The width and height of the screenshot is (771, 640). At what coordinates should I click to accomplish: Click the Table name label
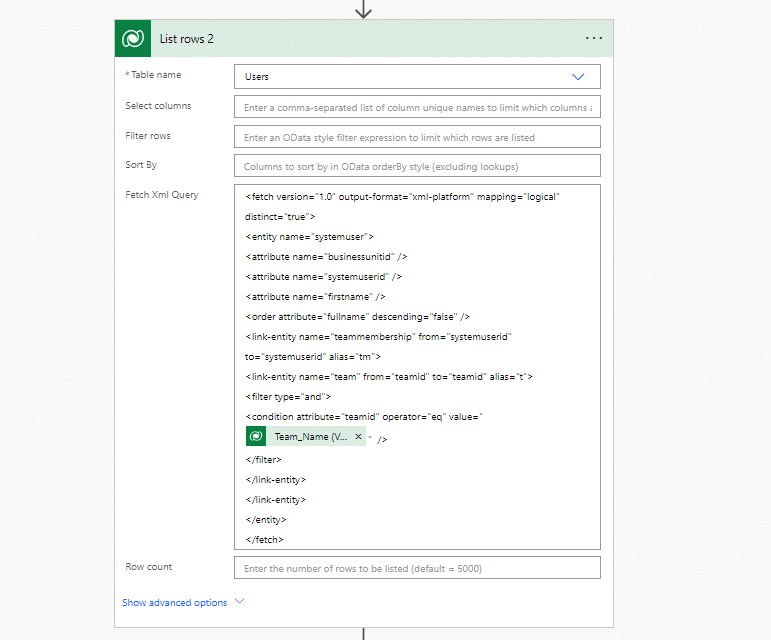(156, 75)
